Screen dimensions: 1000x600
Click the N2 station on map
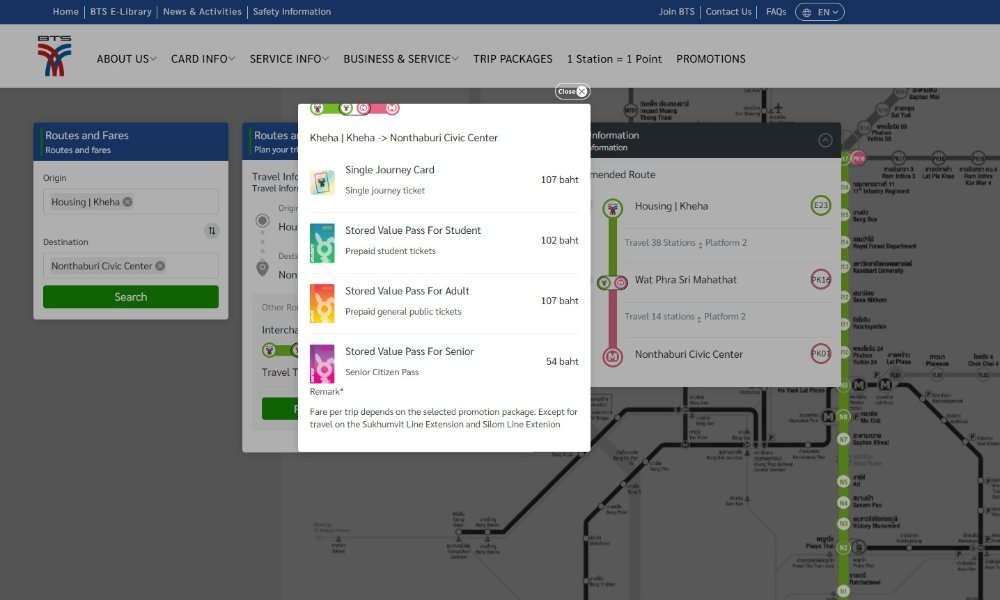[843, 548]
